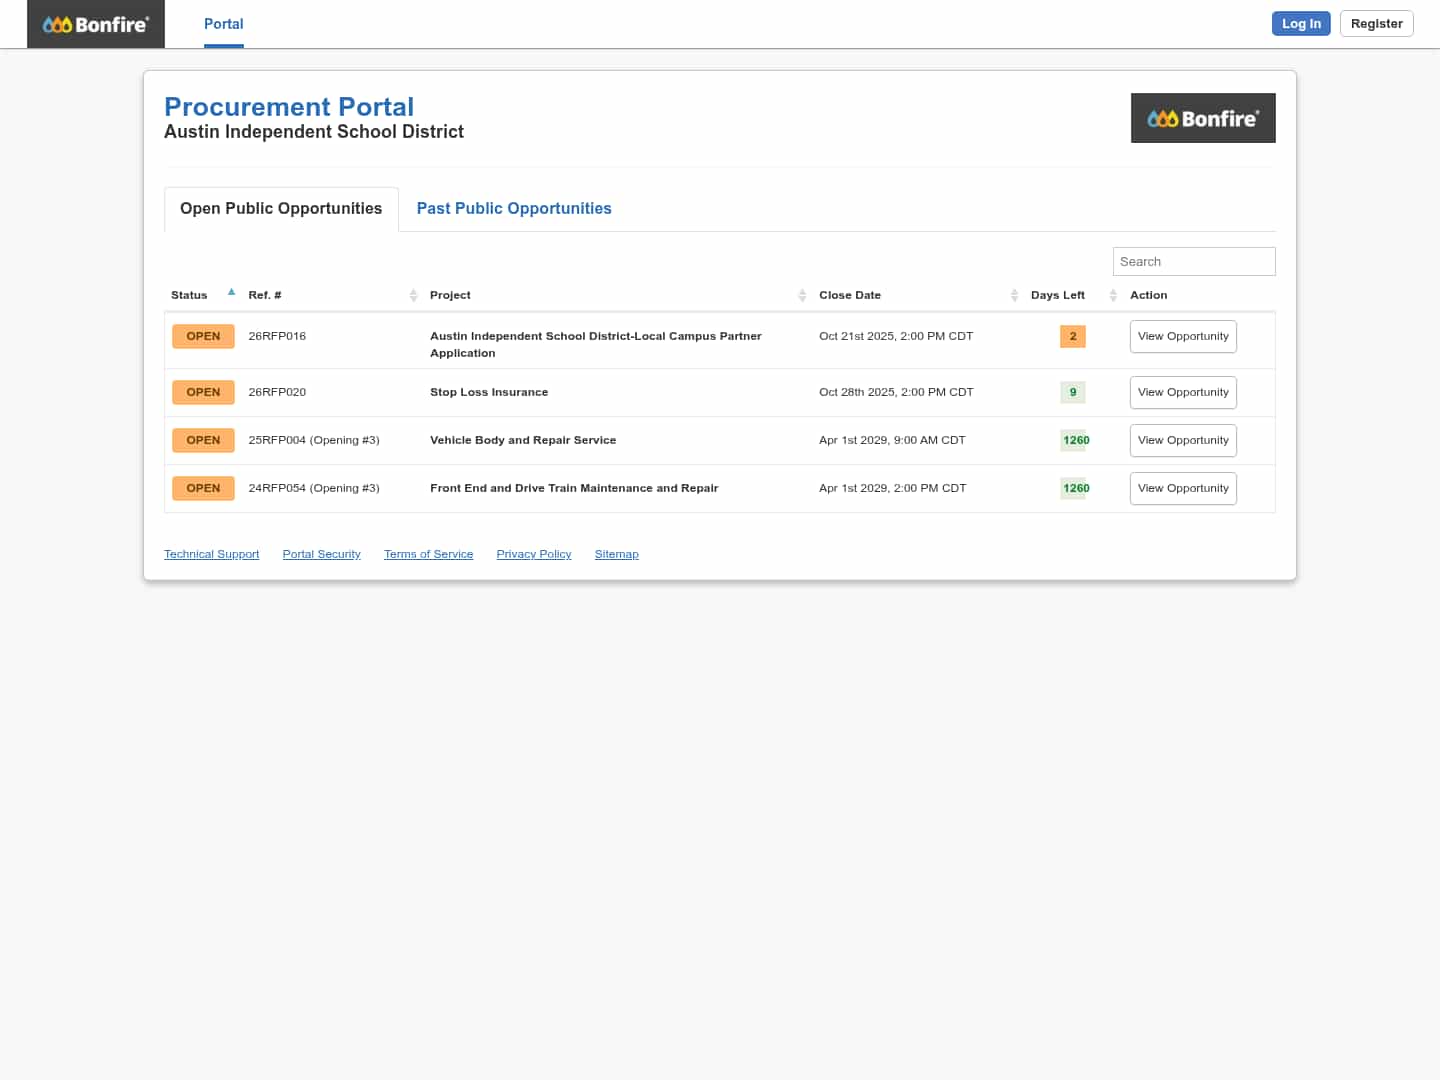Viewport: 1440px width, 1080px height.
Task: Click the Bonfire logo in top navigation
Action: [x=96, y=24]
